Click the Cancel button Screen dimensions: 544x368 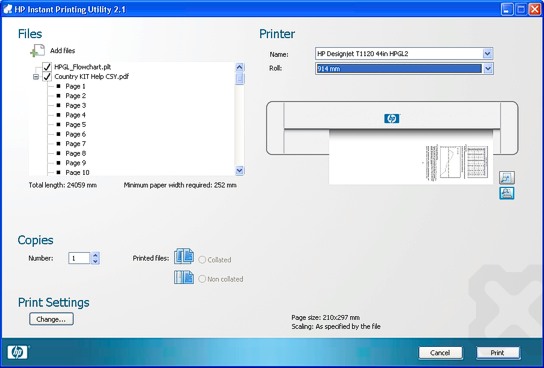(x=440, y=353)
